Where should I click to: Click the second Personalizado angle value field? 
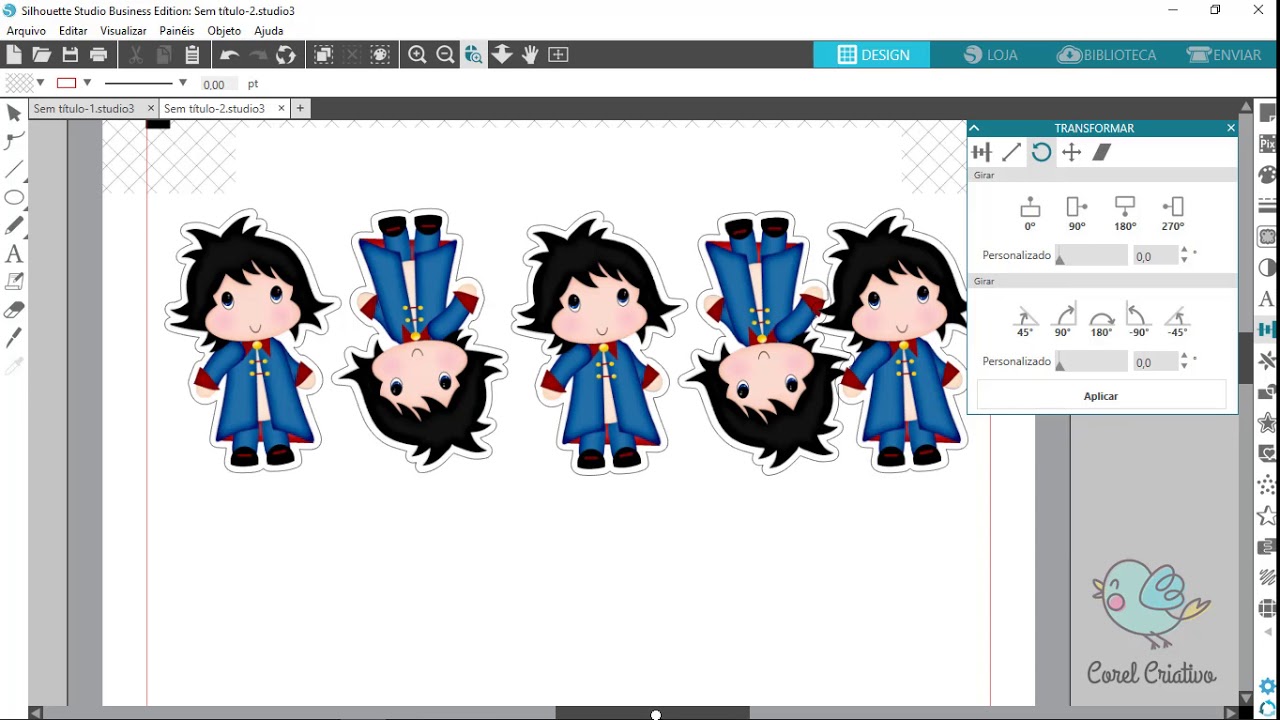click(x=1155, y=362)
